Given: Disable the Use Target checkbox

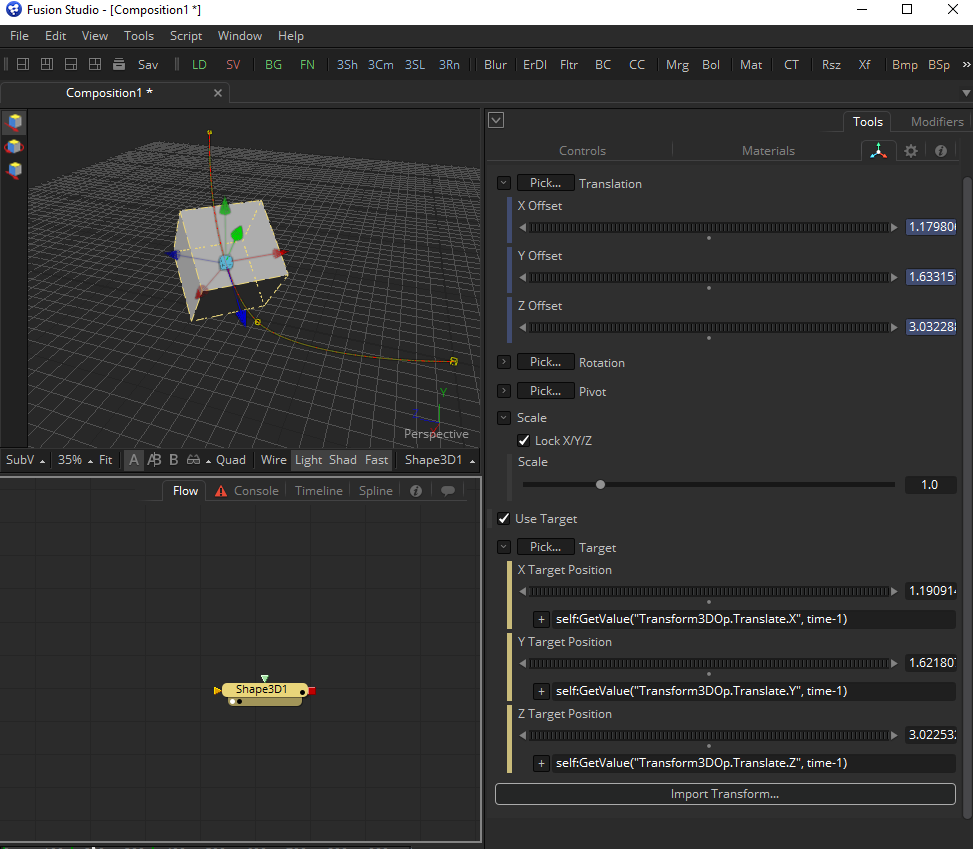Looking at the screenshot, I should point(504,519).
